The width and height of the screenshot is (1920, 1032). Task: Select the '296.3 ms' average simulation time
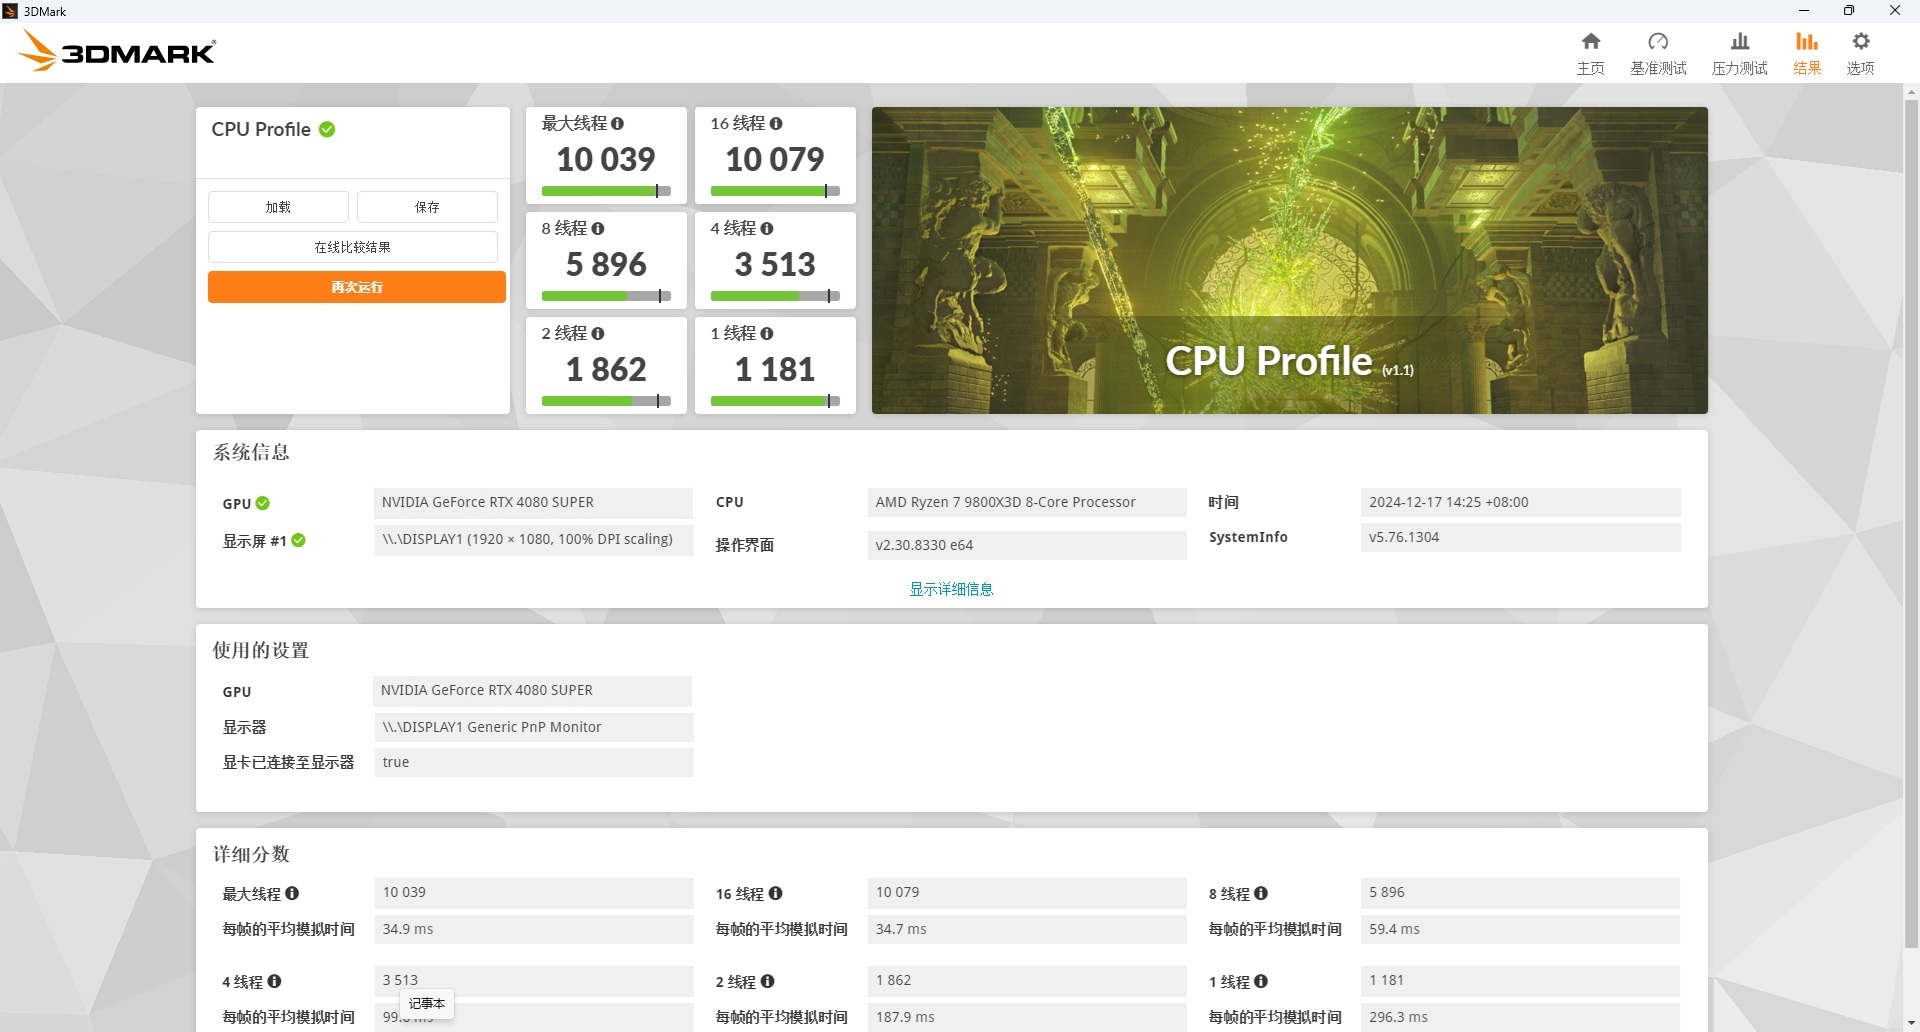coord(1520,1017)
